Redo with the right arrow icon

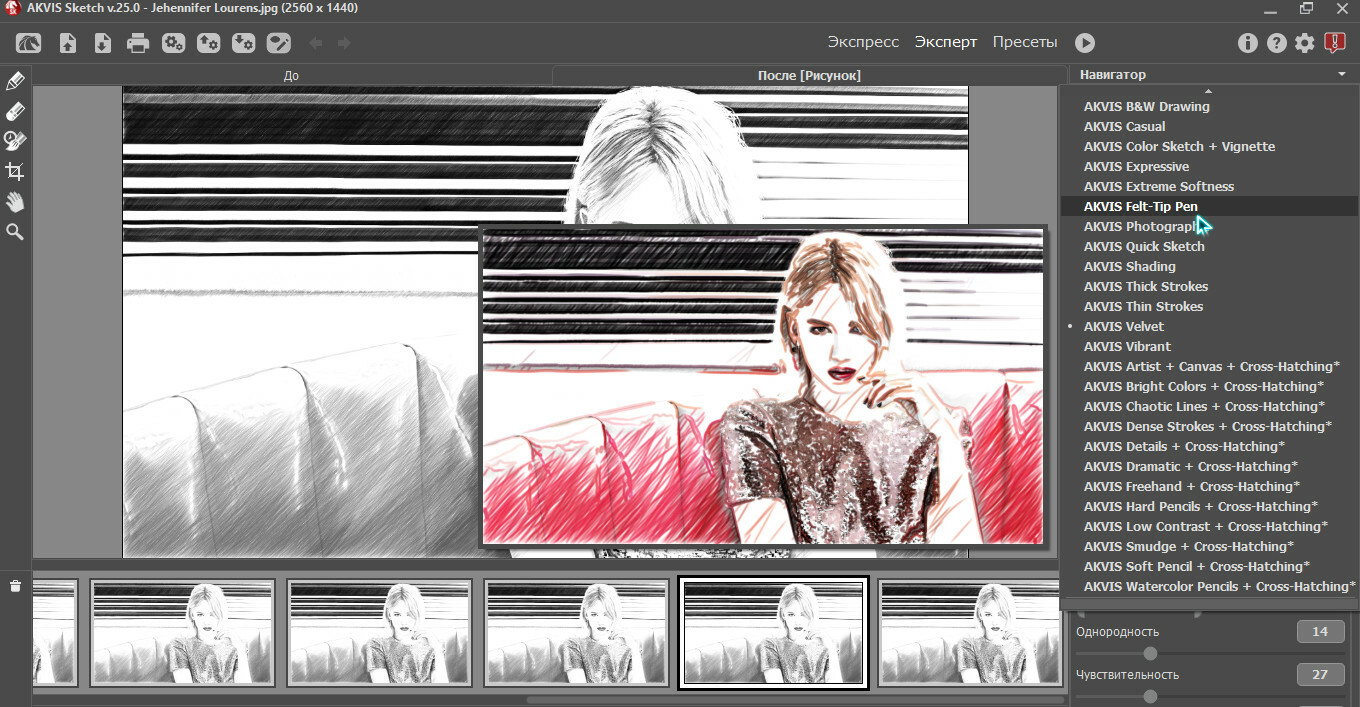click(x=344, y=43)
